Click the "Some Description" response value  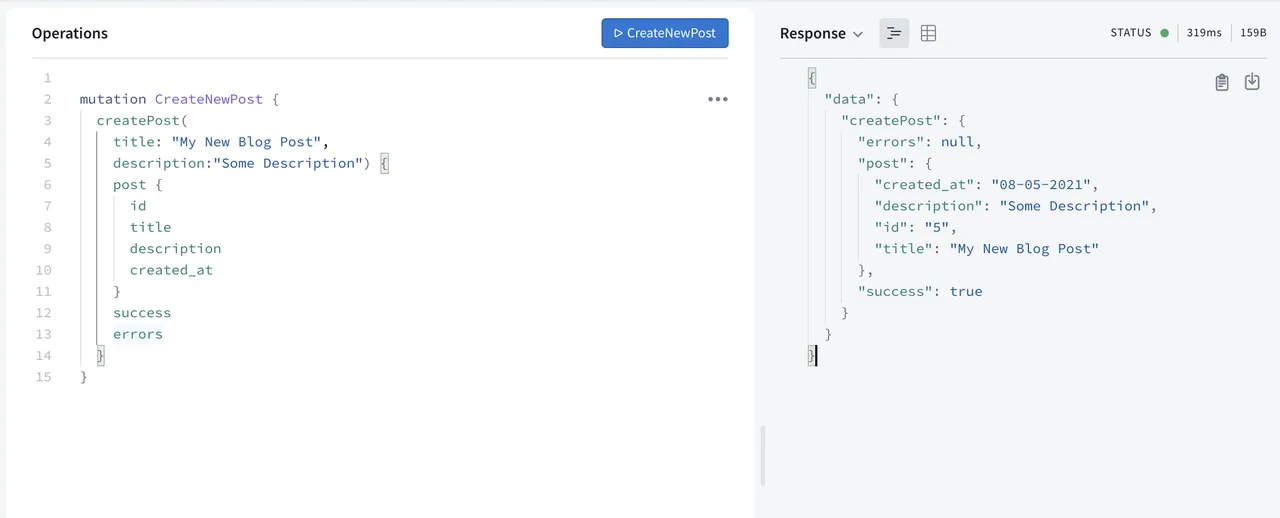pyautogui.click(x=1074, y=206)
